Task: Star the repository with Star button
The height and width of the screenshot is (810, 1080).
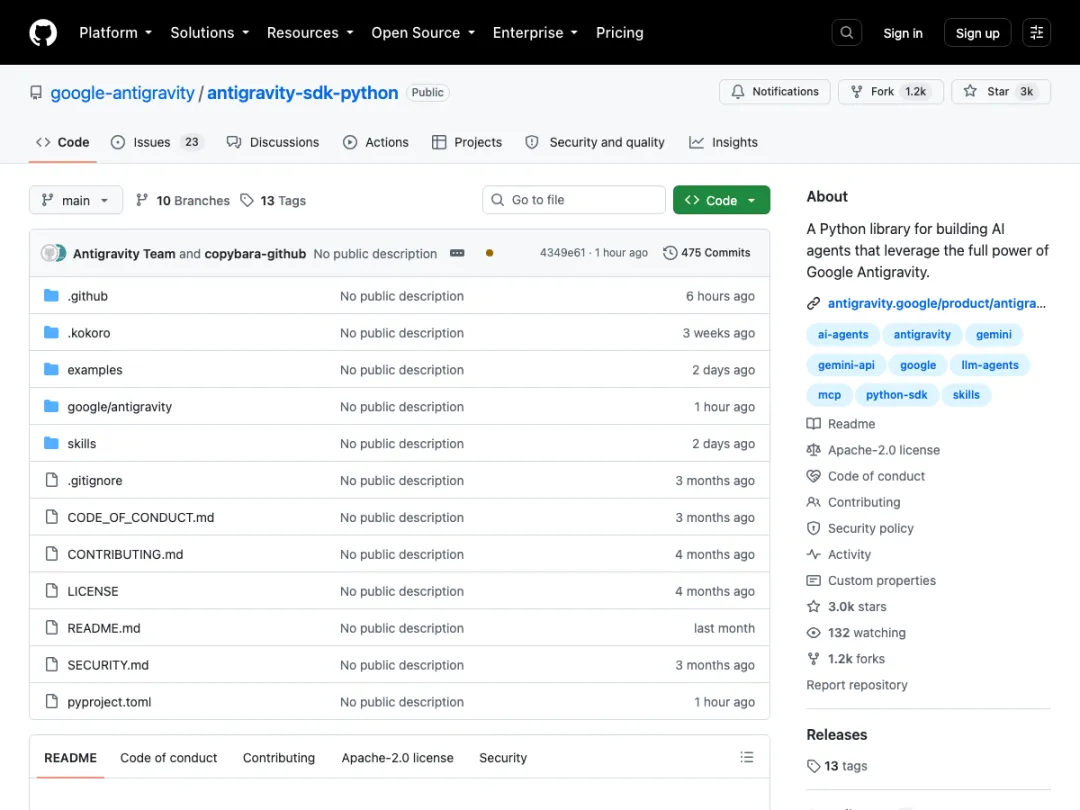Action: (x=1001, y=92)
